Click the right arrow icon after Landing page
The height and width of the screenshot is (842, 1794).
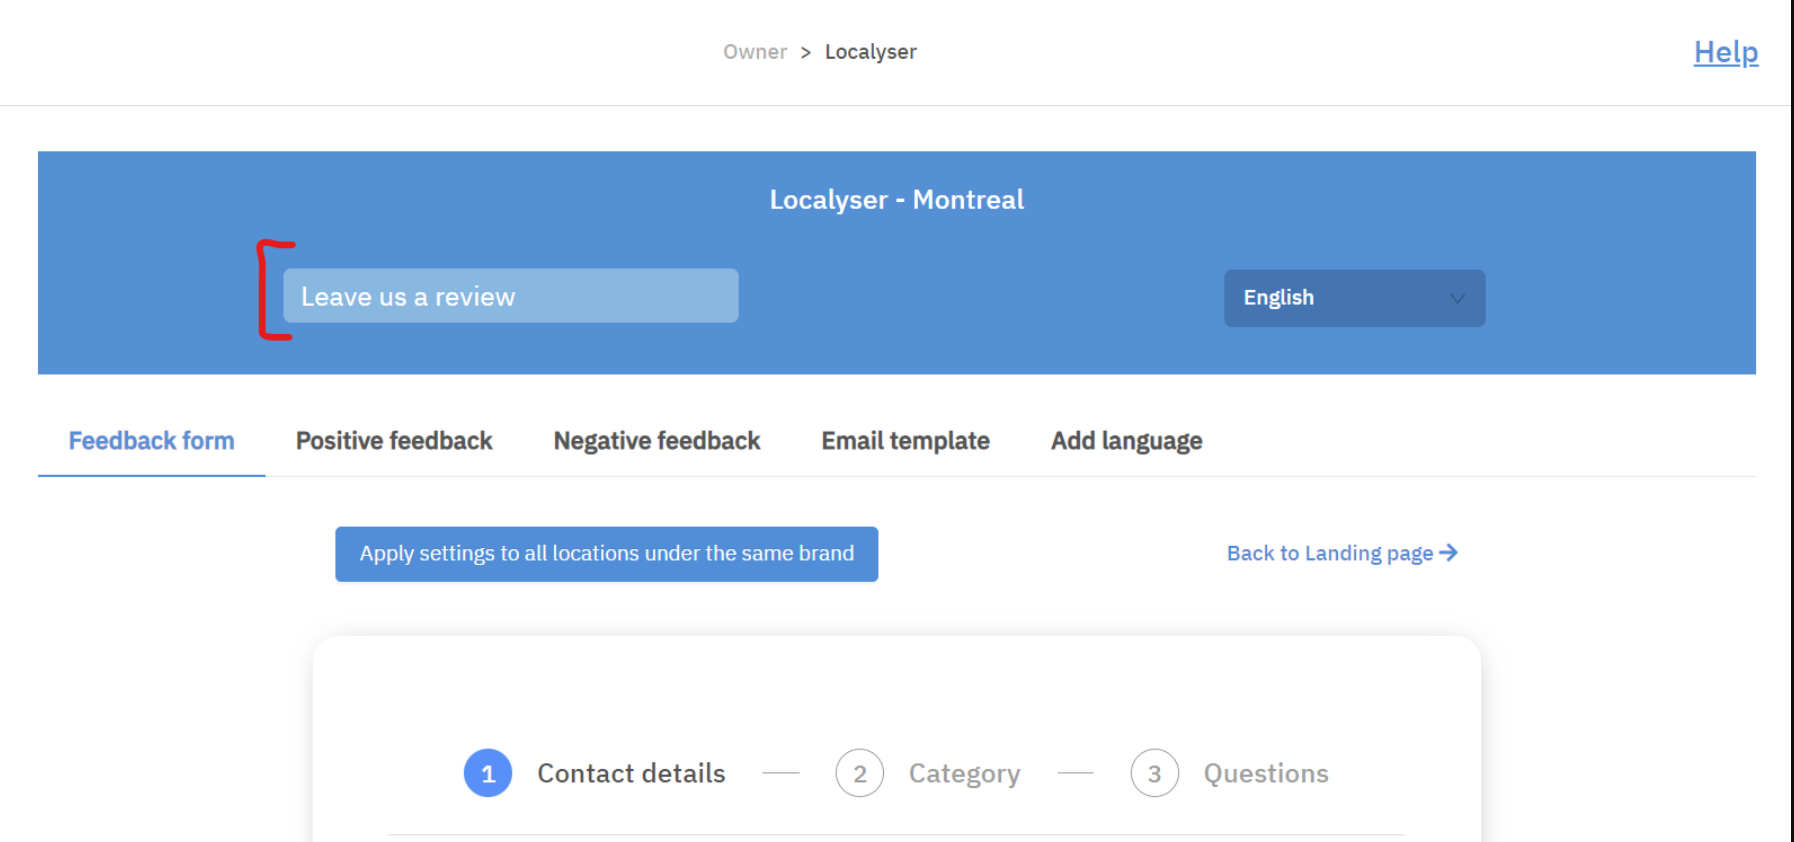coord(1448,553)
